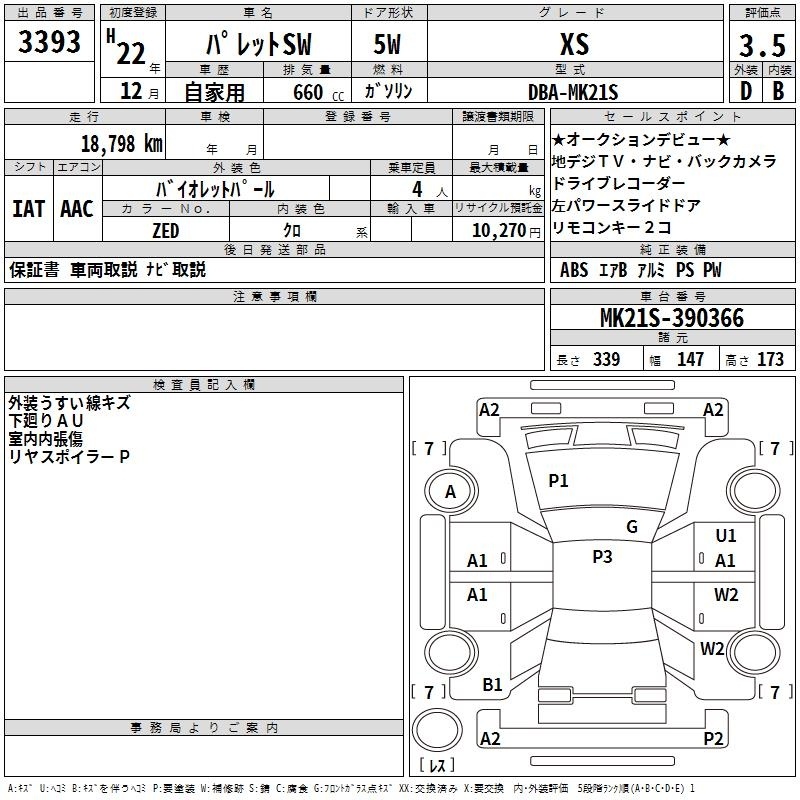Select the recycle deposit 10,270円
Image resolution: width=800 pixels, height=800 pixels.
(x=506, y=231)
